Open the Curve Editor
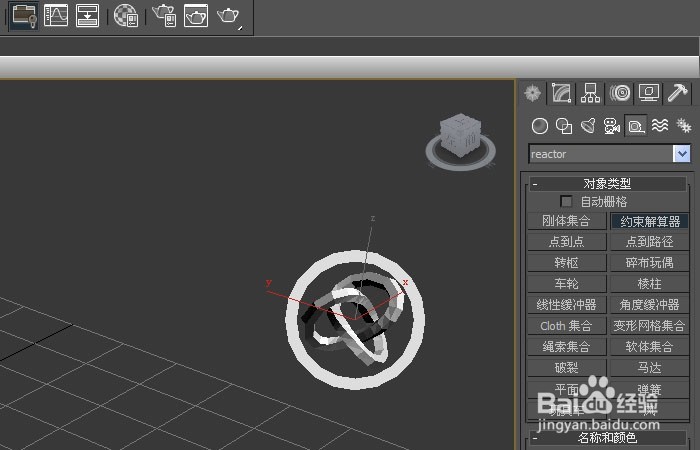This screenshot has width=700, height=450. point(56,15)
